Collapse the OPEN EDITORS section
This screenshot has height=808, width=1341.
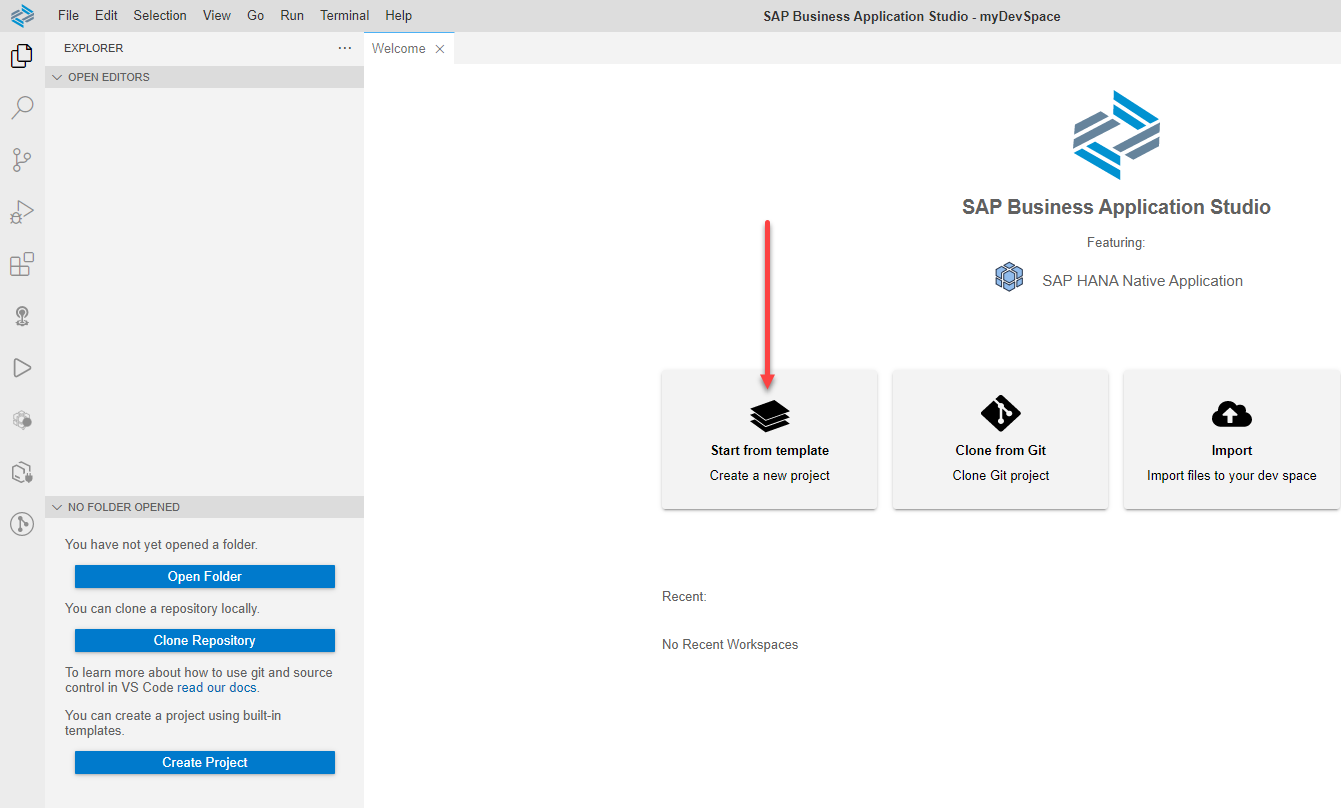coord(57,76)
